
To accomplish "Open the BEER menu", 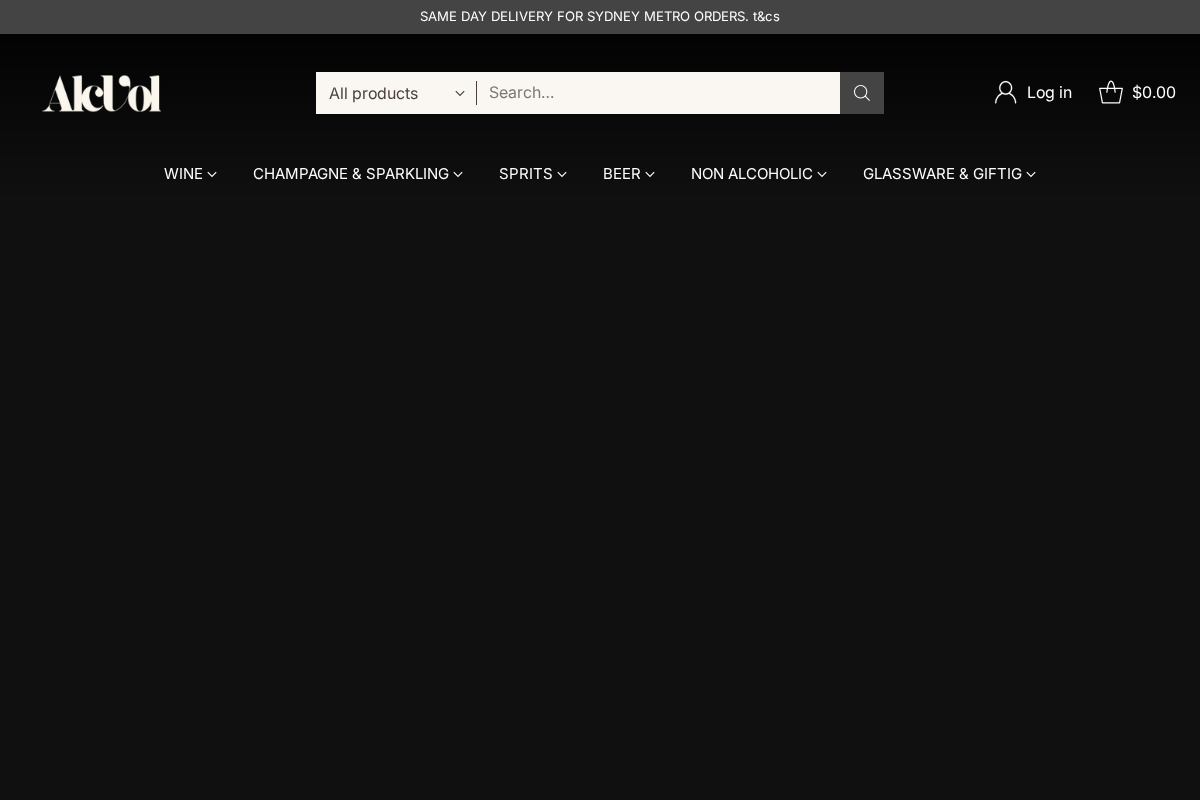I will [621, 174].
